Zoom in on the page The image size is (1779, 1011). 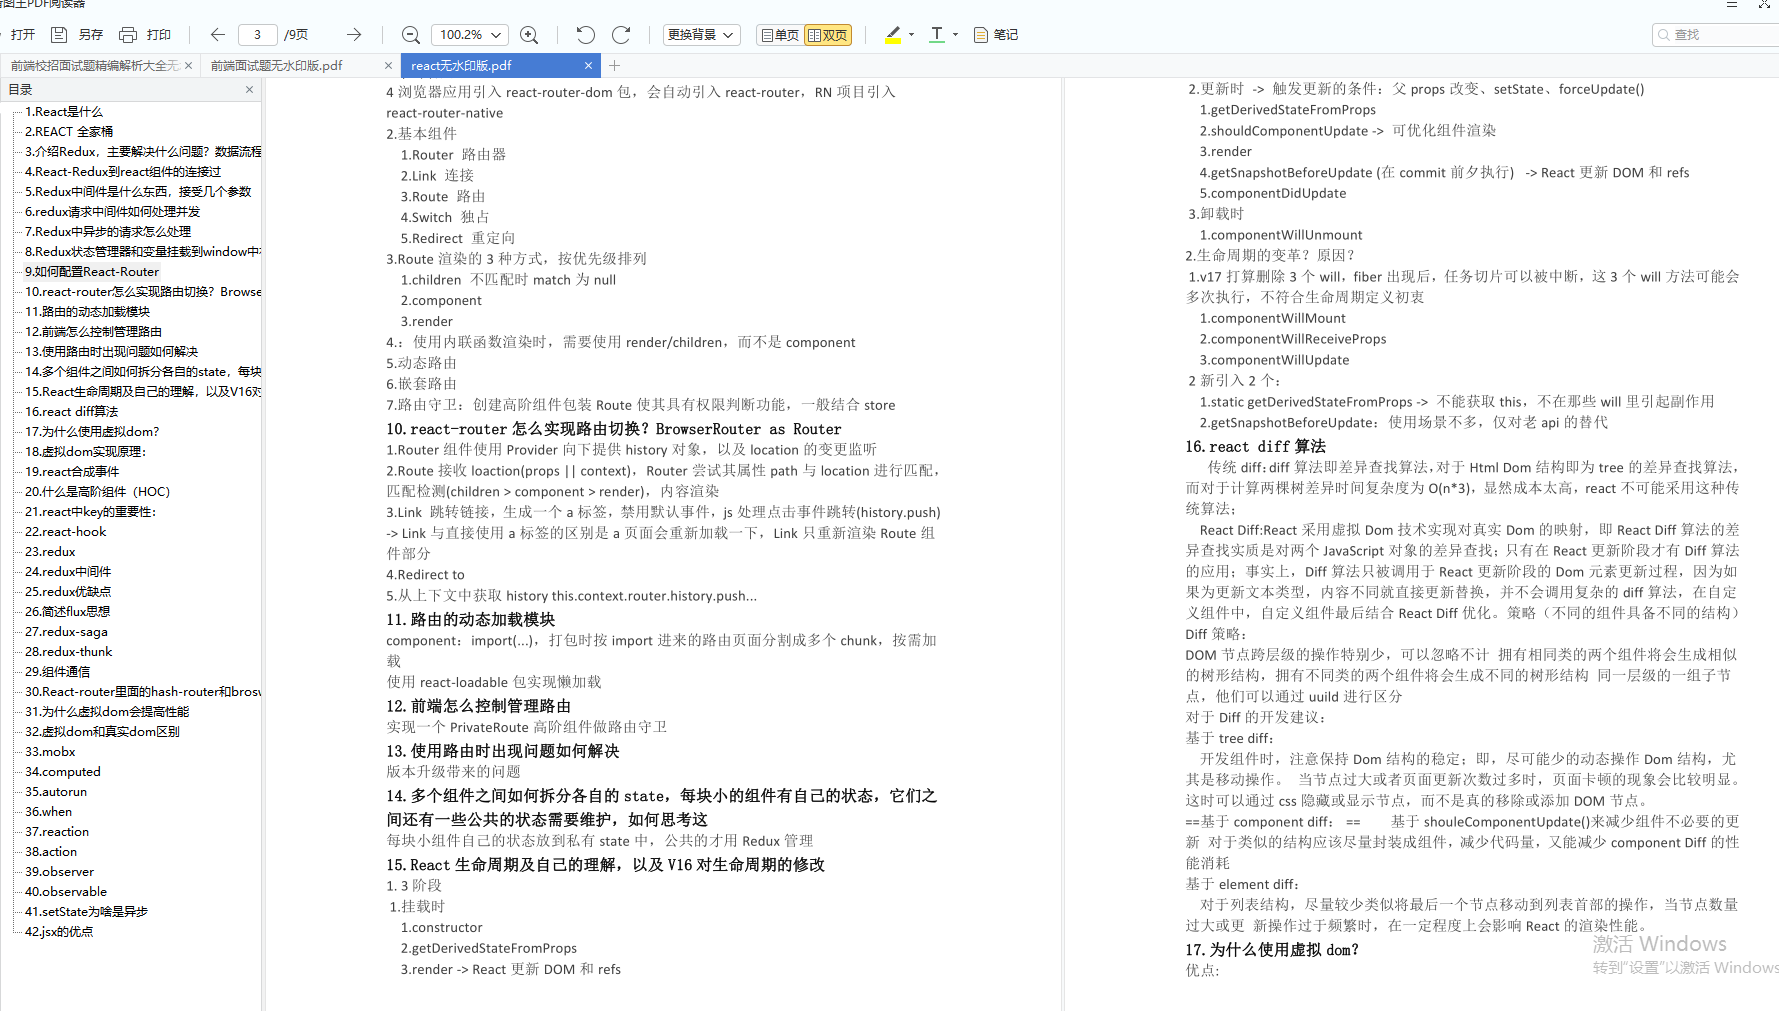pyautogui.click(x=529, y=34)
